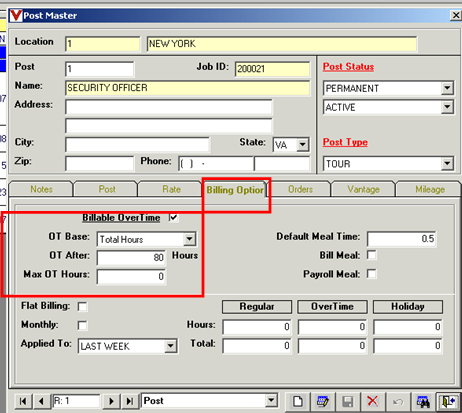The width and height of the screenshot is (462, 413).
Task: Click the Post Status link
Action: point(348,67)
